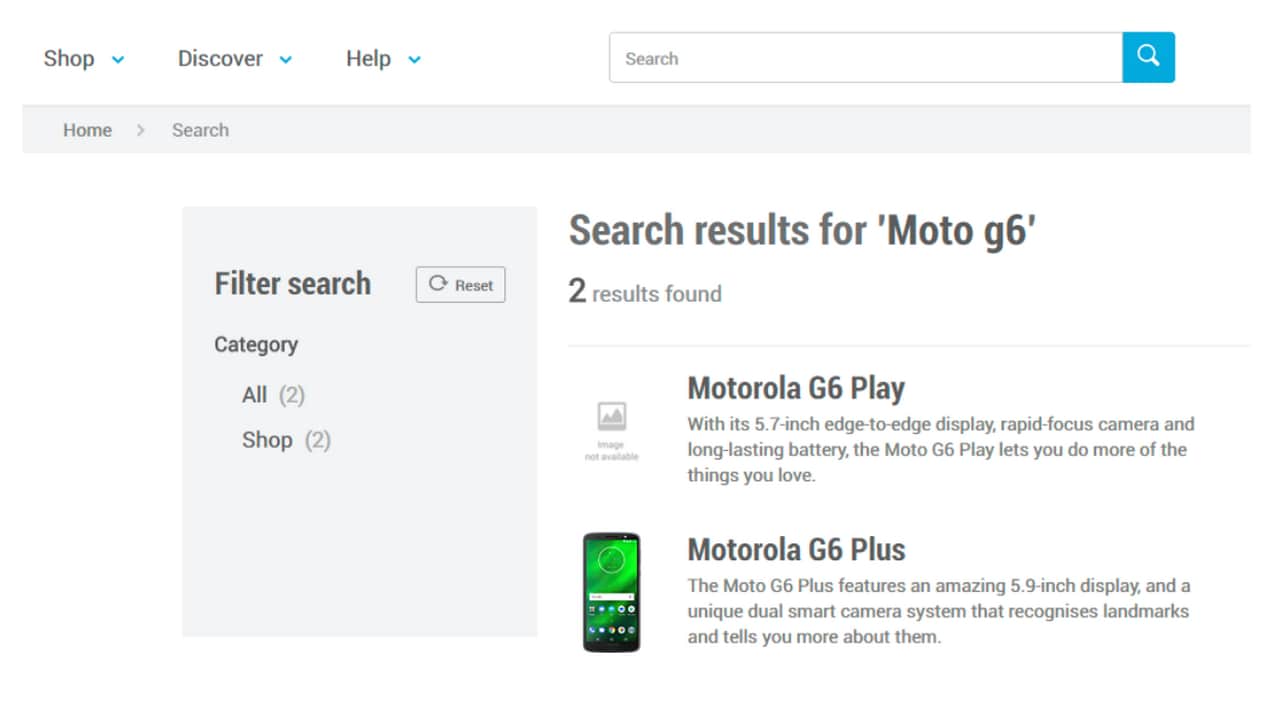Viewport: 1280px width, 720px height.
Task: Click the magnifying glass search button
Action: pos(1148,57)
